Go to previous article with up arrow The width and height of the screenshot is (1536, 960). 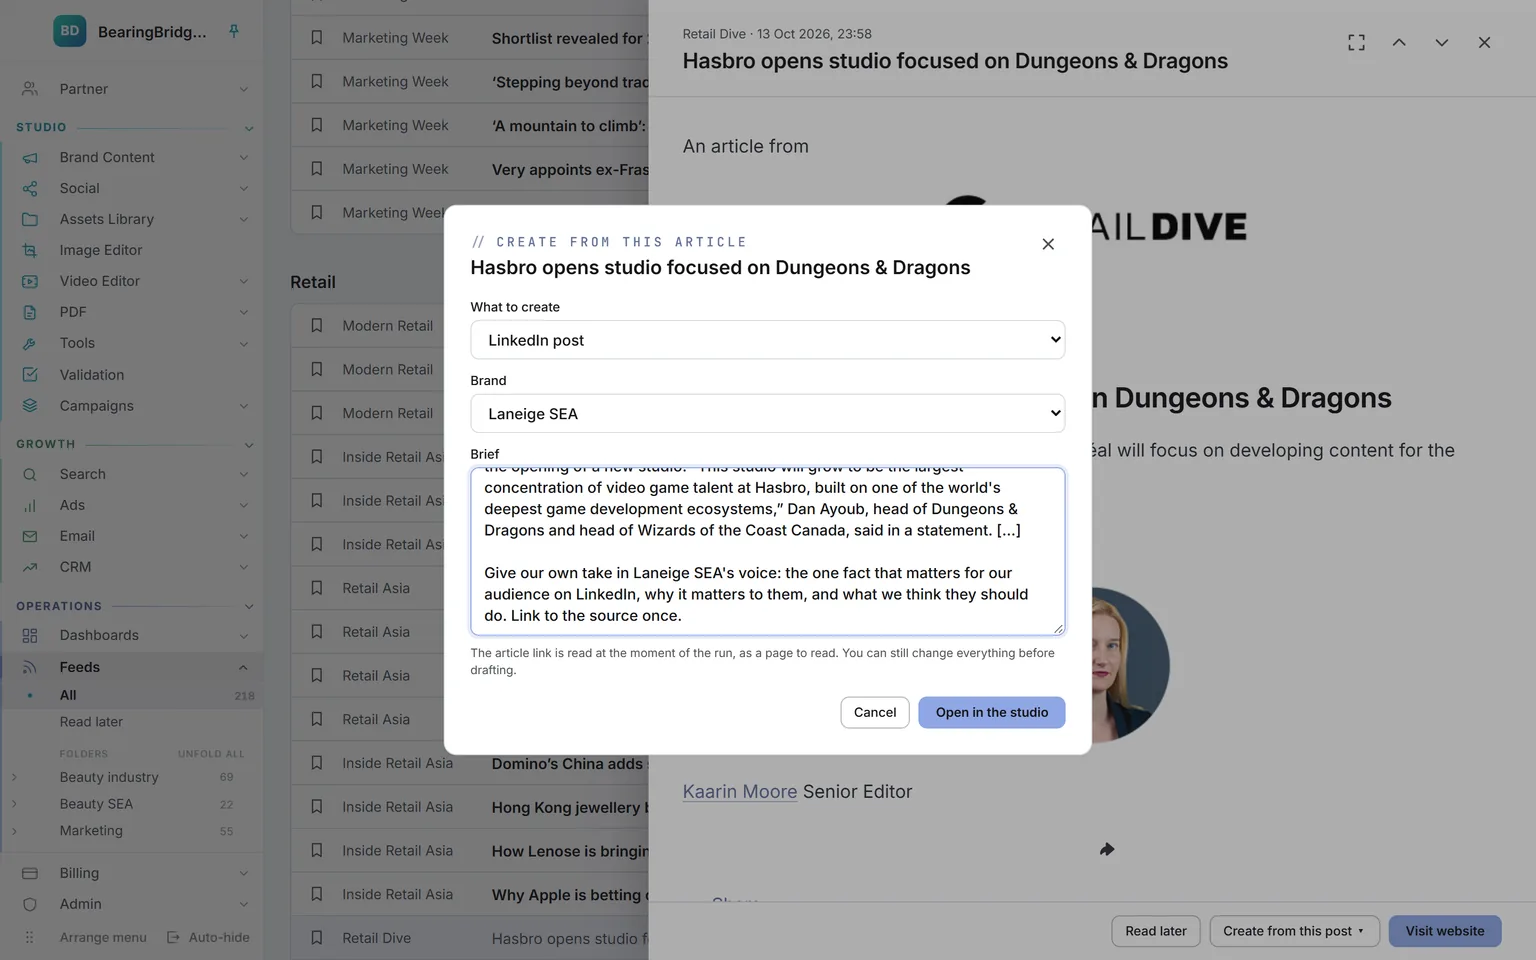(x=1399, y=42)
